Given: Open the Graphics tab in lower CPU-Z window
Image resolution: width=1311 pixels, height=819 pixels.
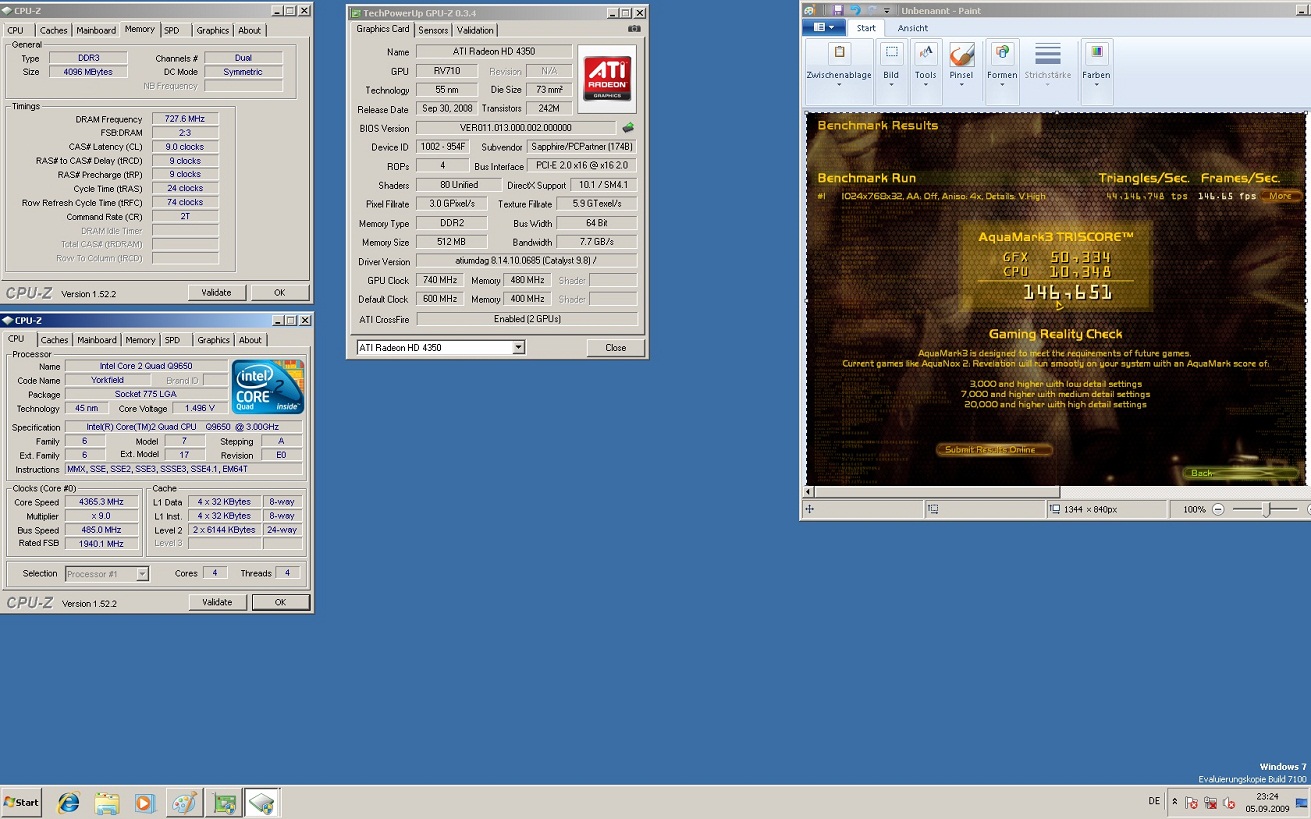Looking at the screenshot, I should [x=213, y=340].
